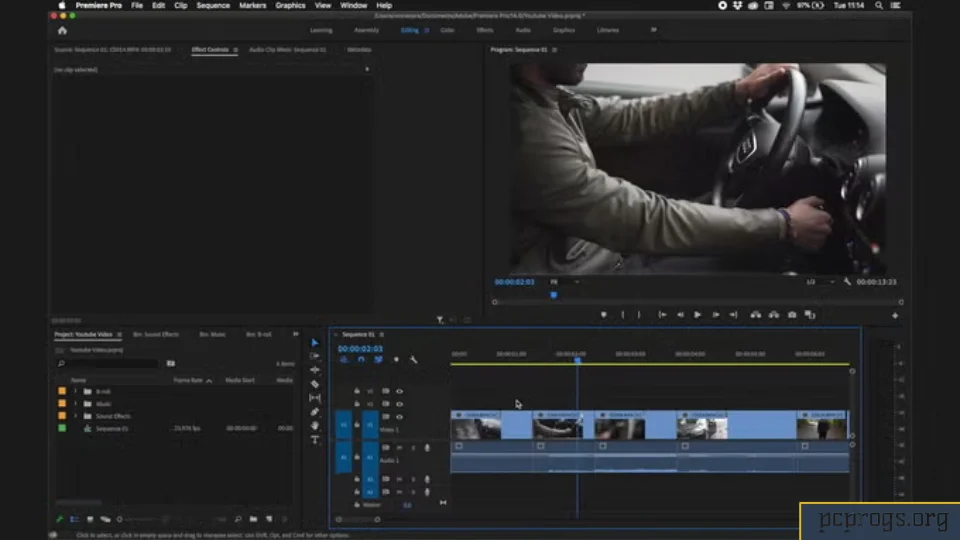Select the Selection tool arrow
Image resolution: width=960 pixels, height=540 pixels.
[315, 343]
